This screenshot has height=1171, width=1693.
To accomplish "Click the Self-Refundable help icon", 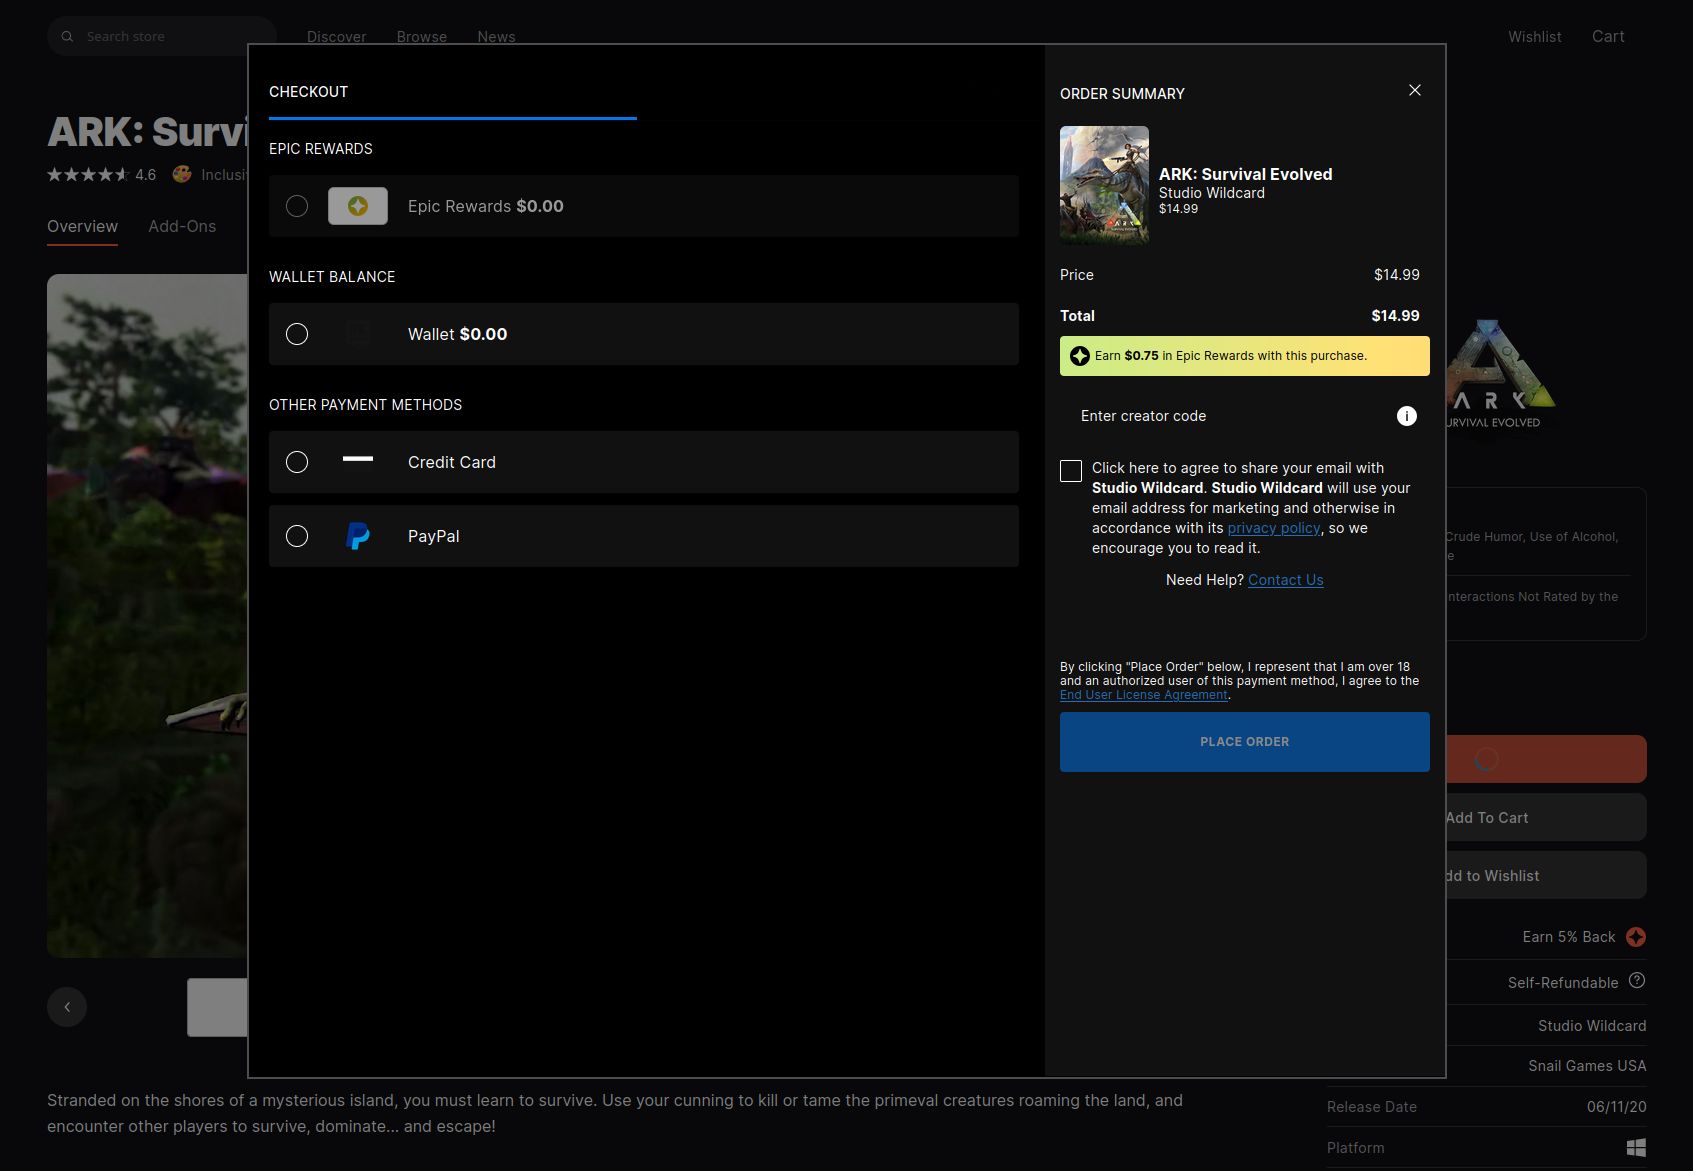I will click(x=1637, y=981).
